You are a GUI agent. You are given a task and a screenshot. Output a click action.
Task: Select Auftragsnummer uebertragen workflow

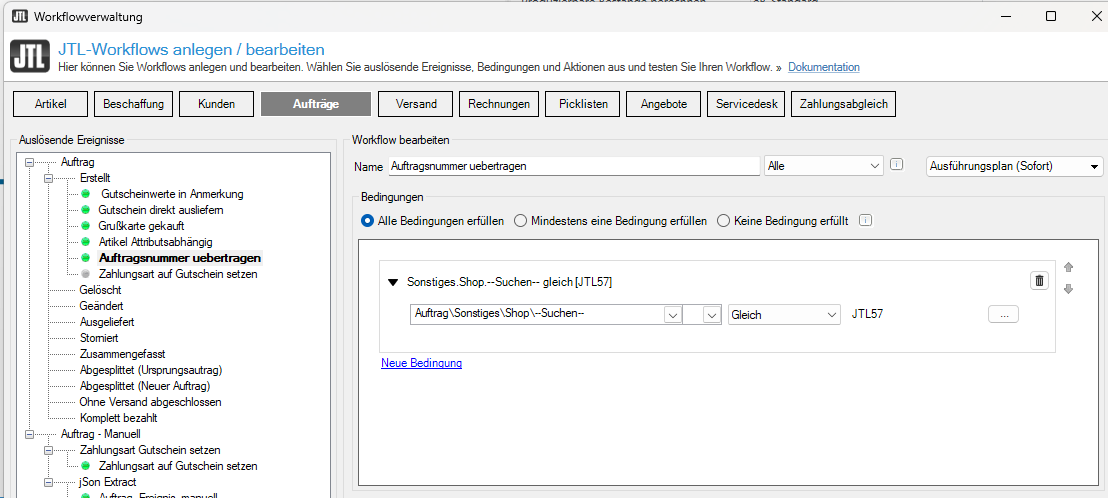pos(180,258)
